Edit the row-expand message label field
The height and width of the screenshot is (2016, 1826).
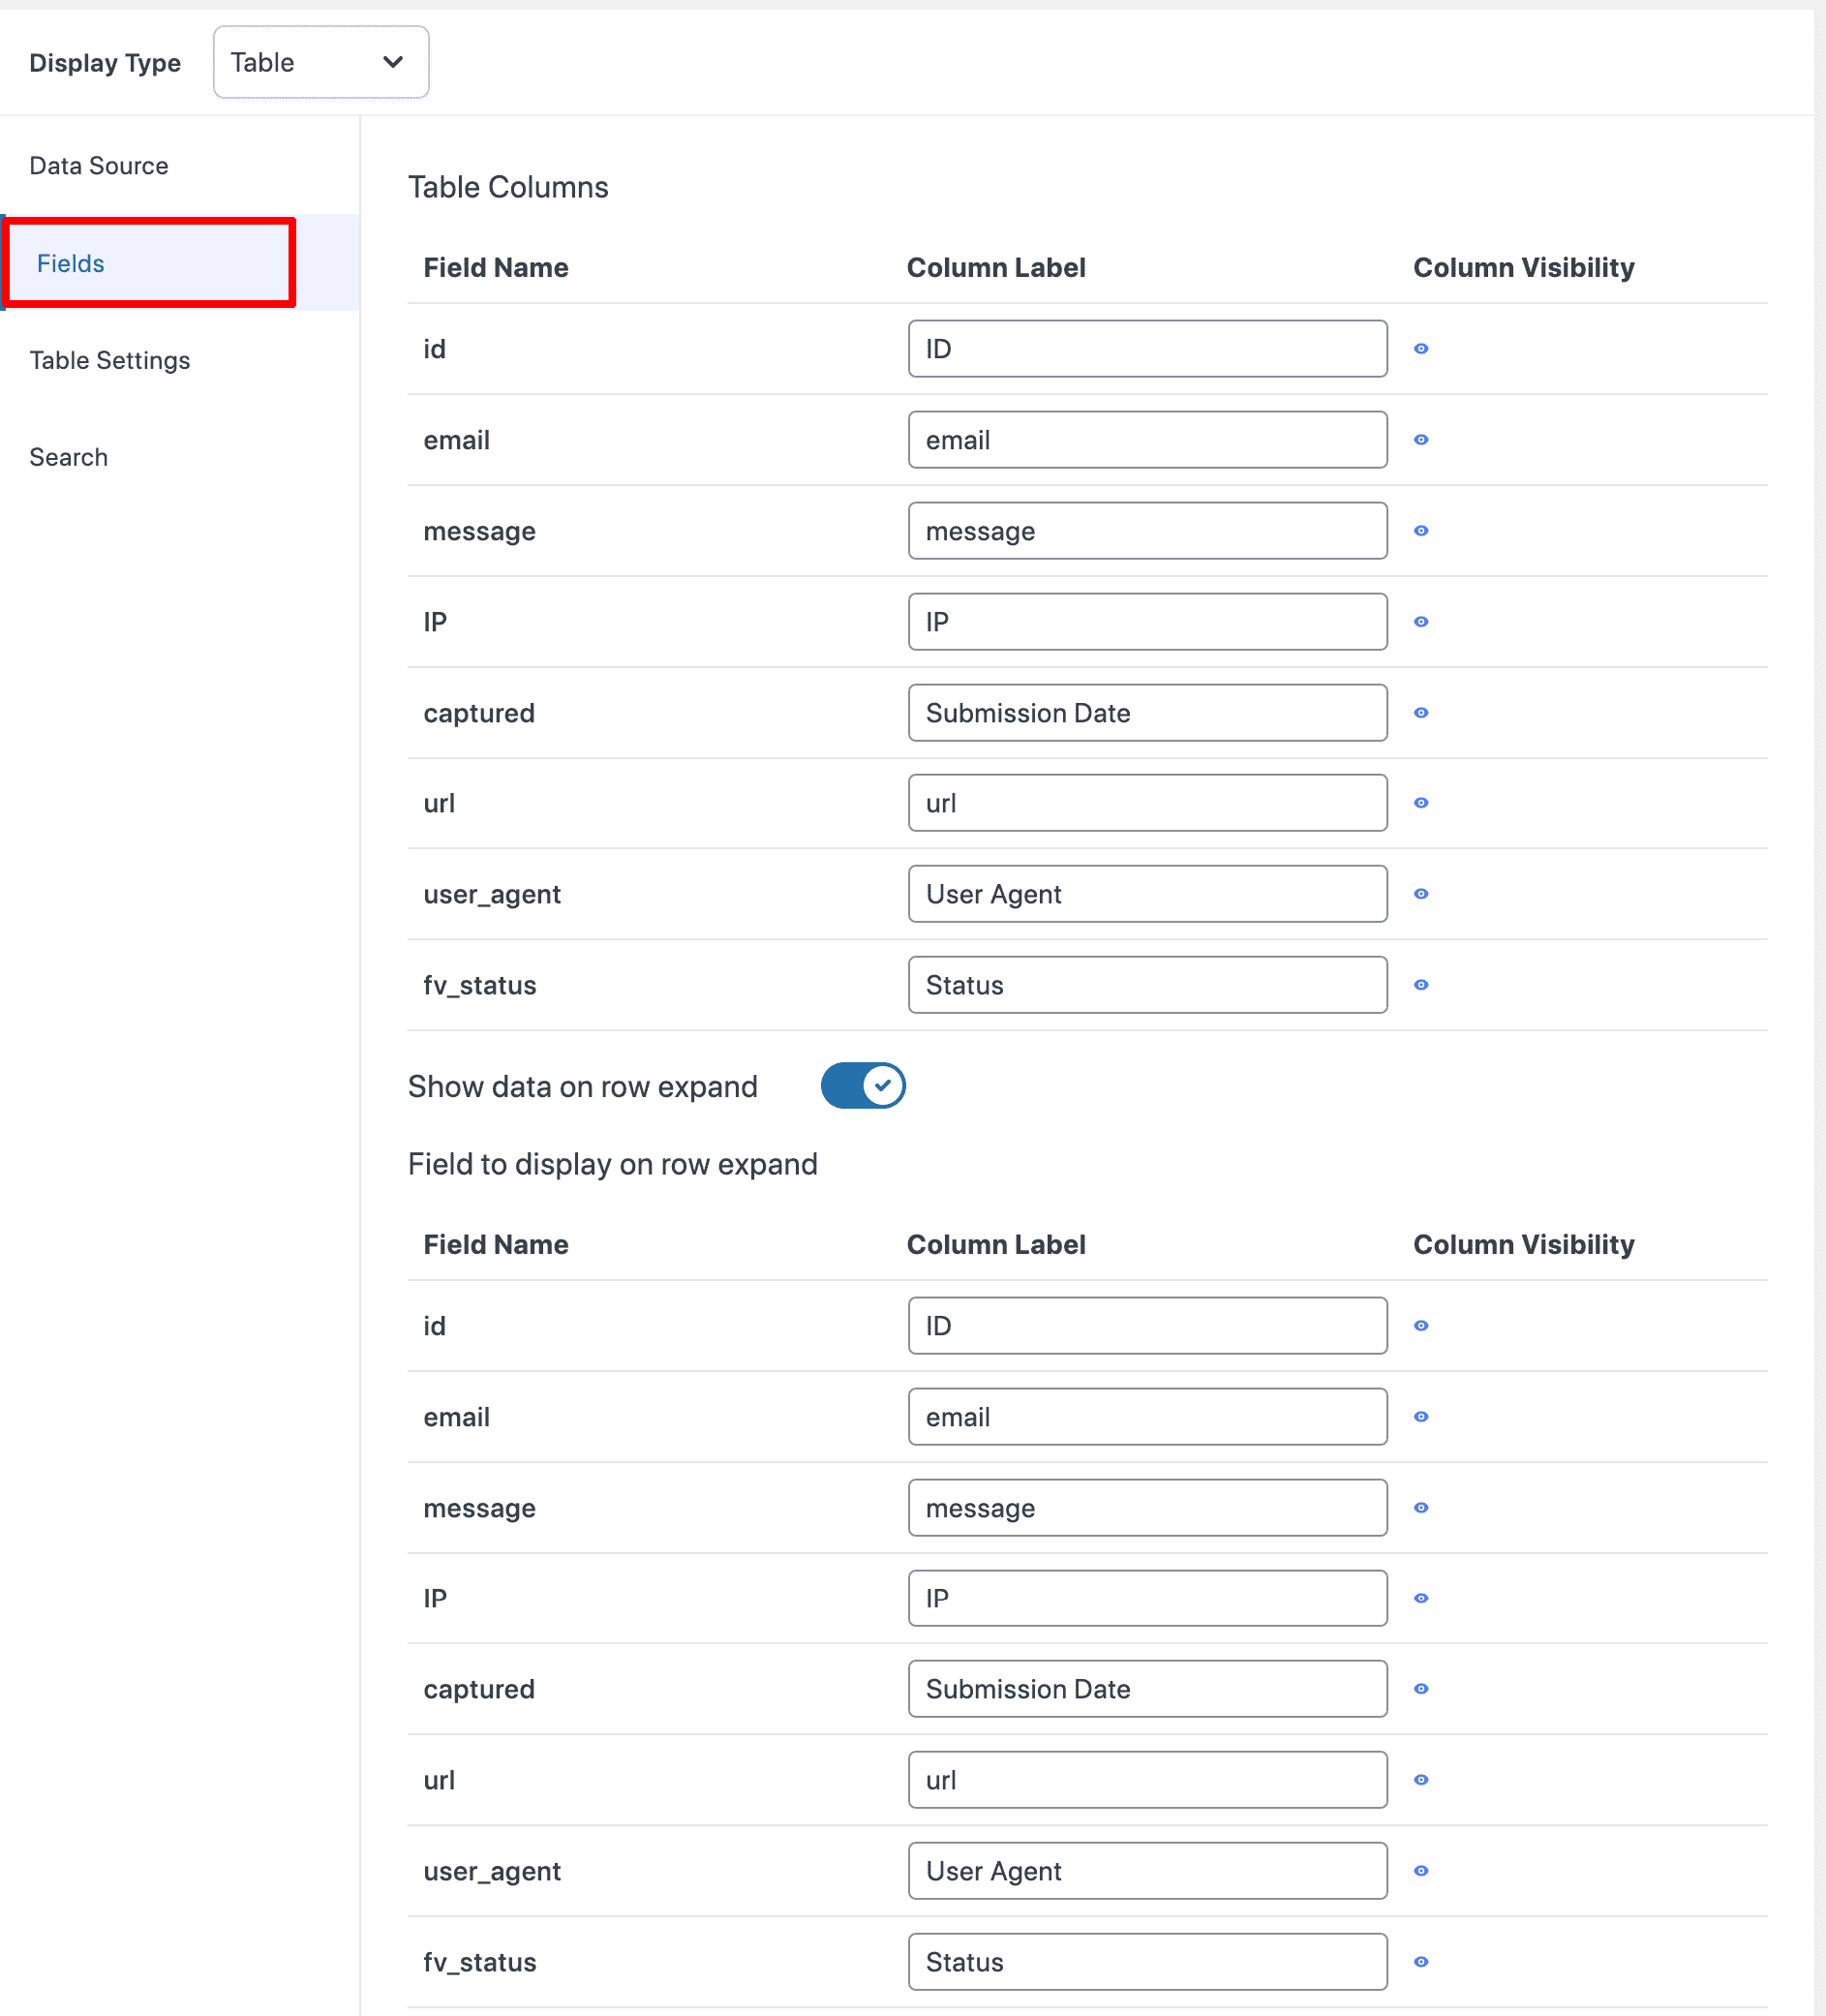pyautogui.click(x=1148, y=1508)
